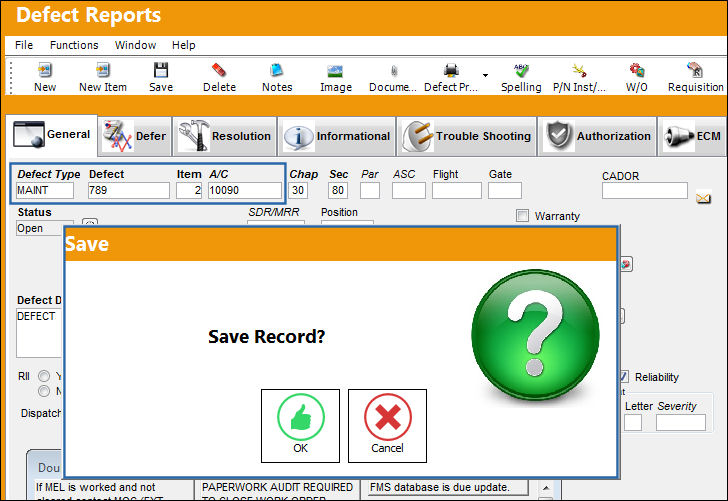Click the W/O toolbar icon
The width and height of the screenshot is (728, 501).
pyautogui.click(x=637, y=70)
